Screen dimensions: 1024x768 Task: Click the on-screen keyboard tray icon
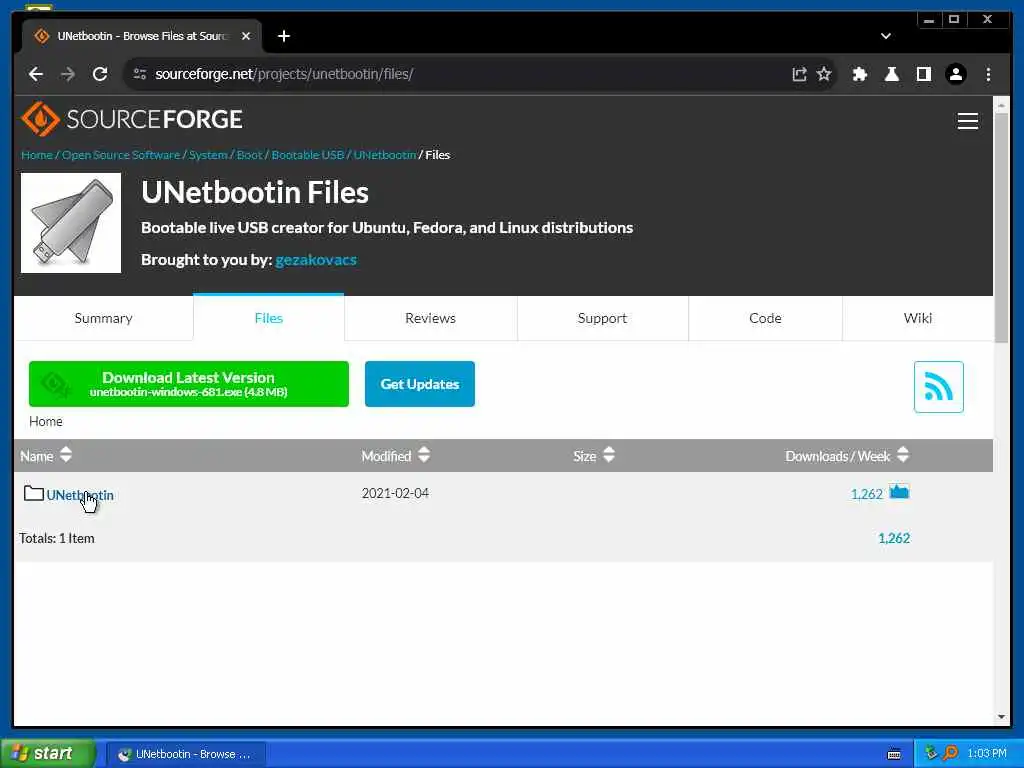point(894,754)
